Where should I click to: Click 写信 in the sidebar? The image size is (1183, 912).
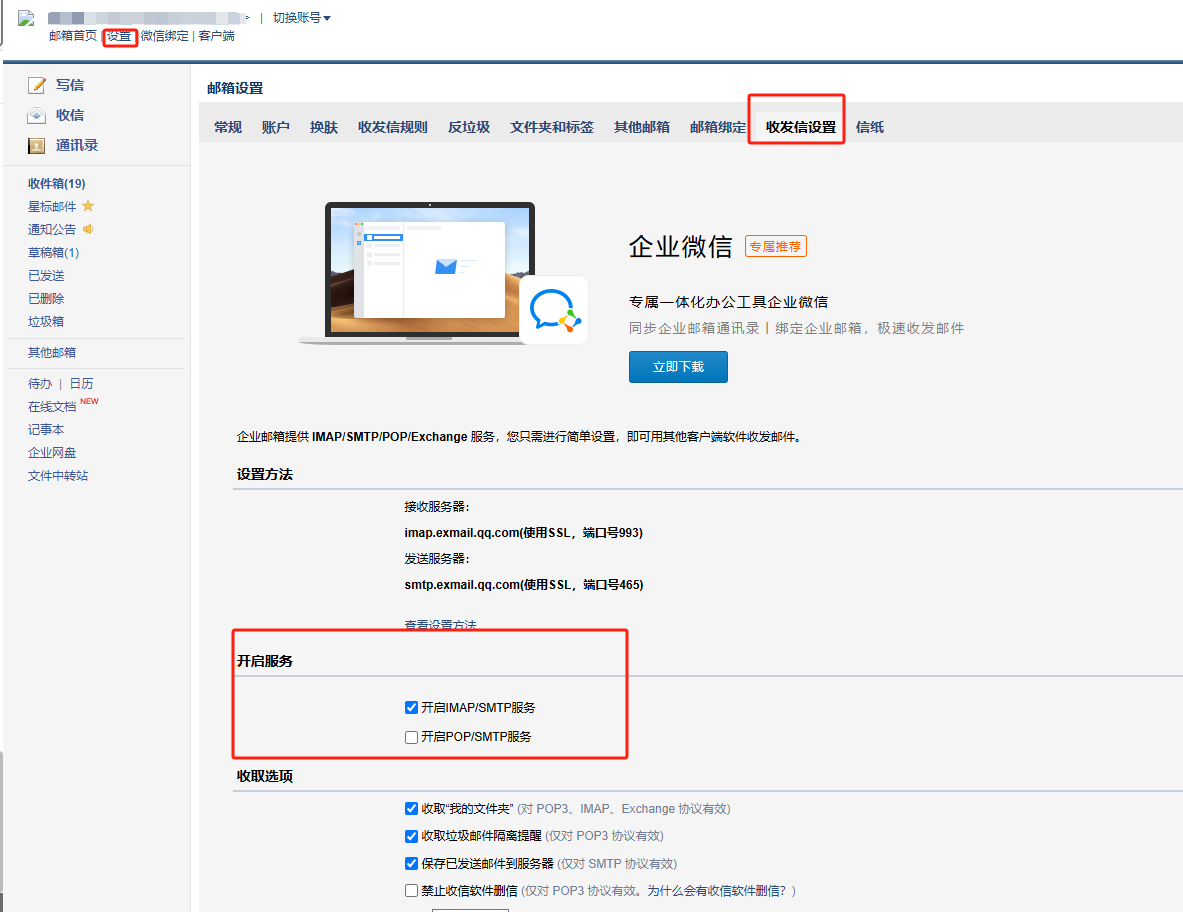click(70, 85)
